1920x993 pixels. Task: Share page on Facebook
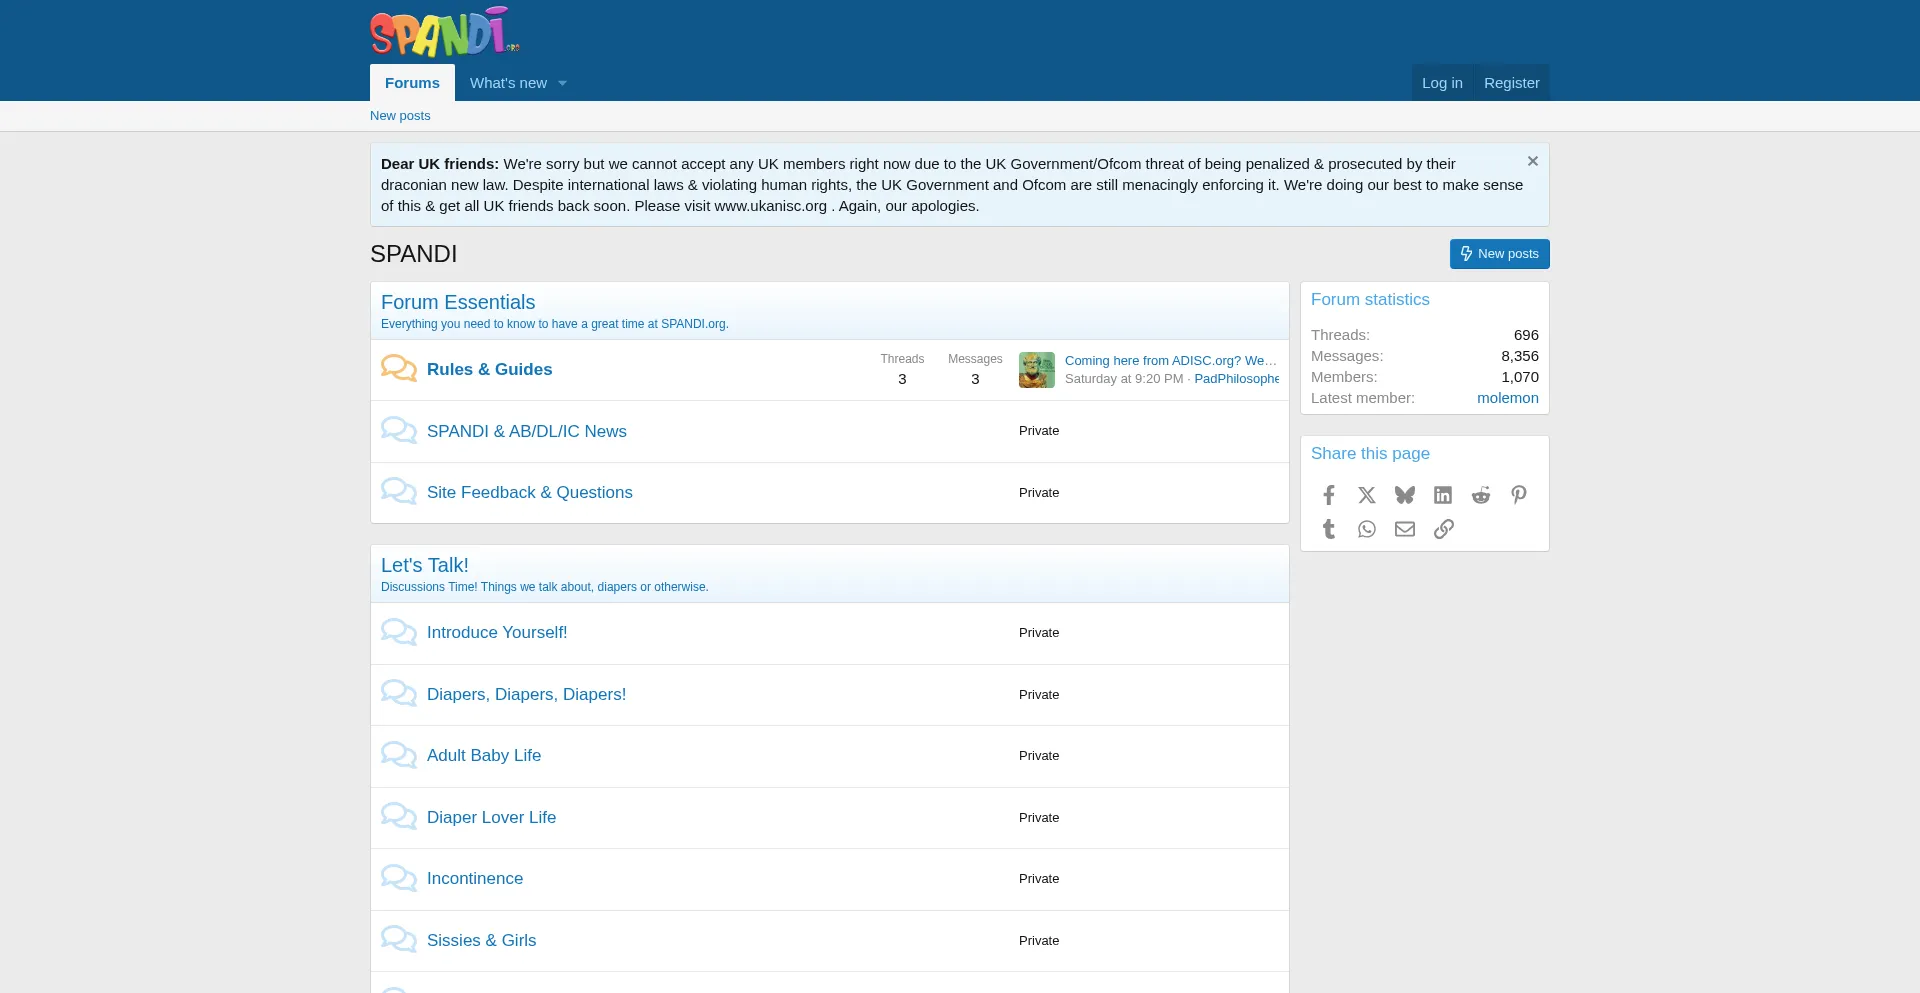click(1329, 495)
